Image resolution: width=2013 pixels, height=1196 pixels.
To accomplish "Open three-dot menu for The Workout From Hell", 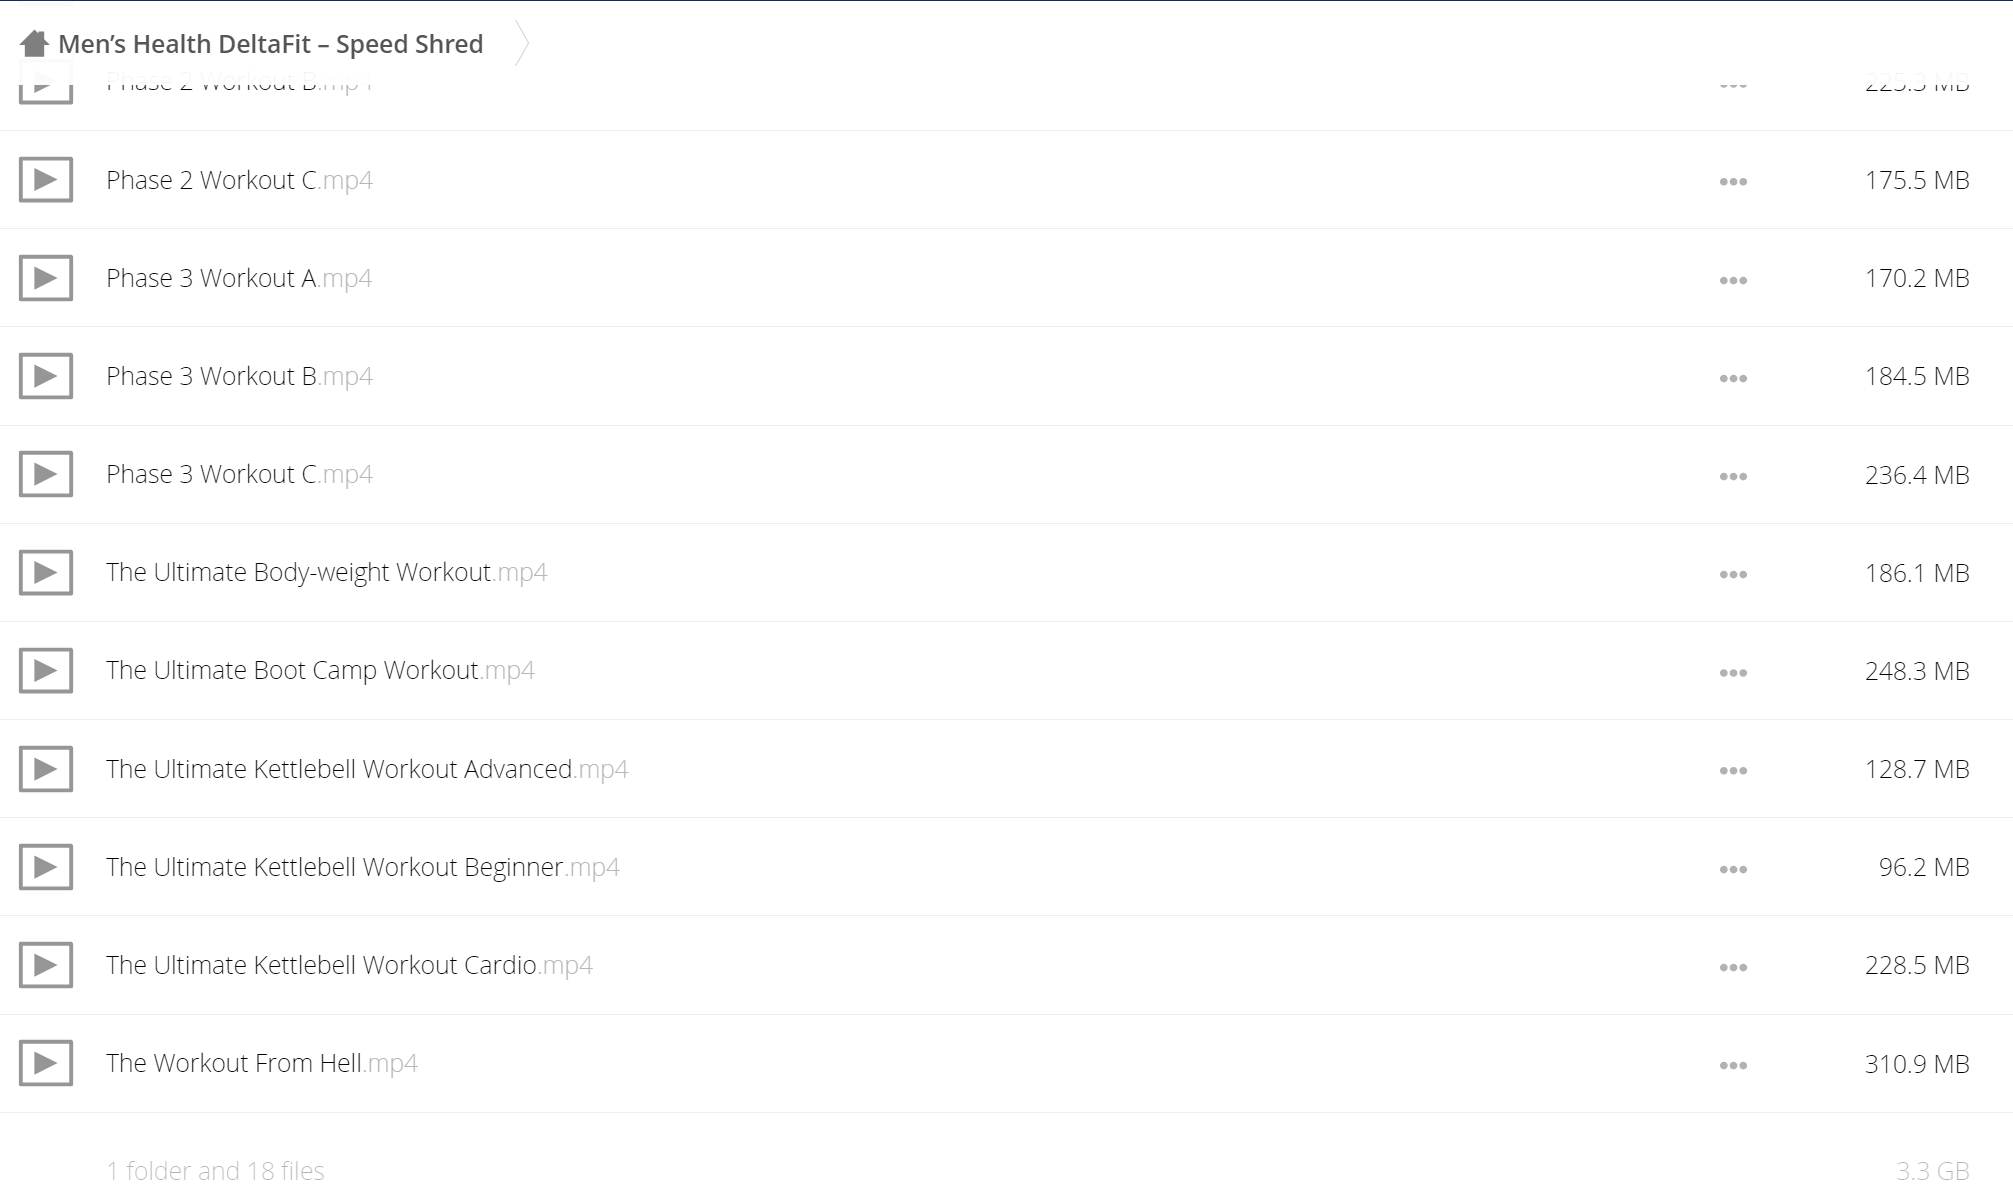I will [1733, 1065].
